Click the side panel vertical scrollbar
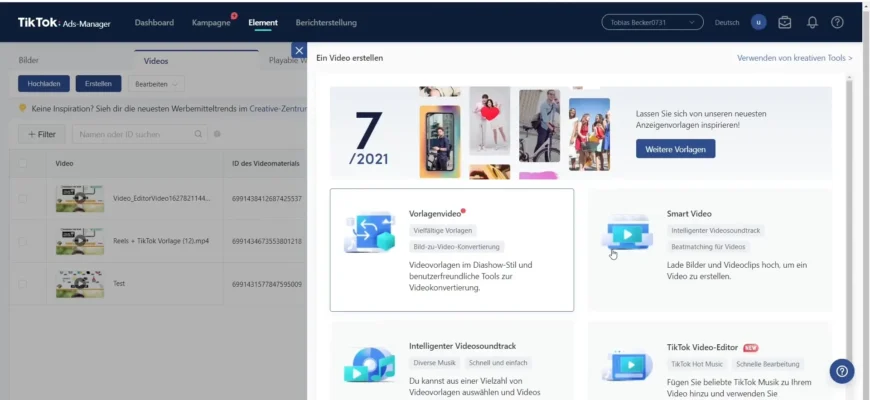 click(x=848, y=222)
